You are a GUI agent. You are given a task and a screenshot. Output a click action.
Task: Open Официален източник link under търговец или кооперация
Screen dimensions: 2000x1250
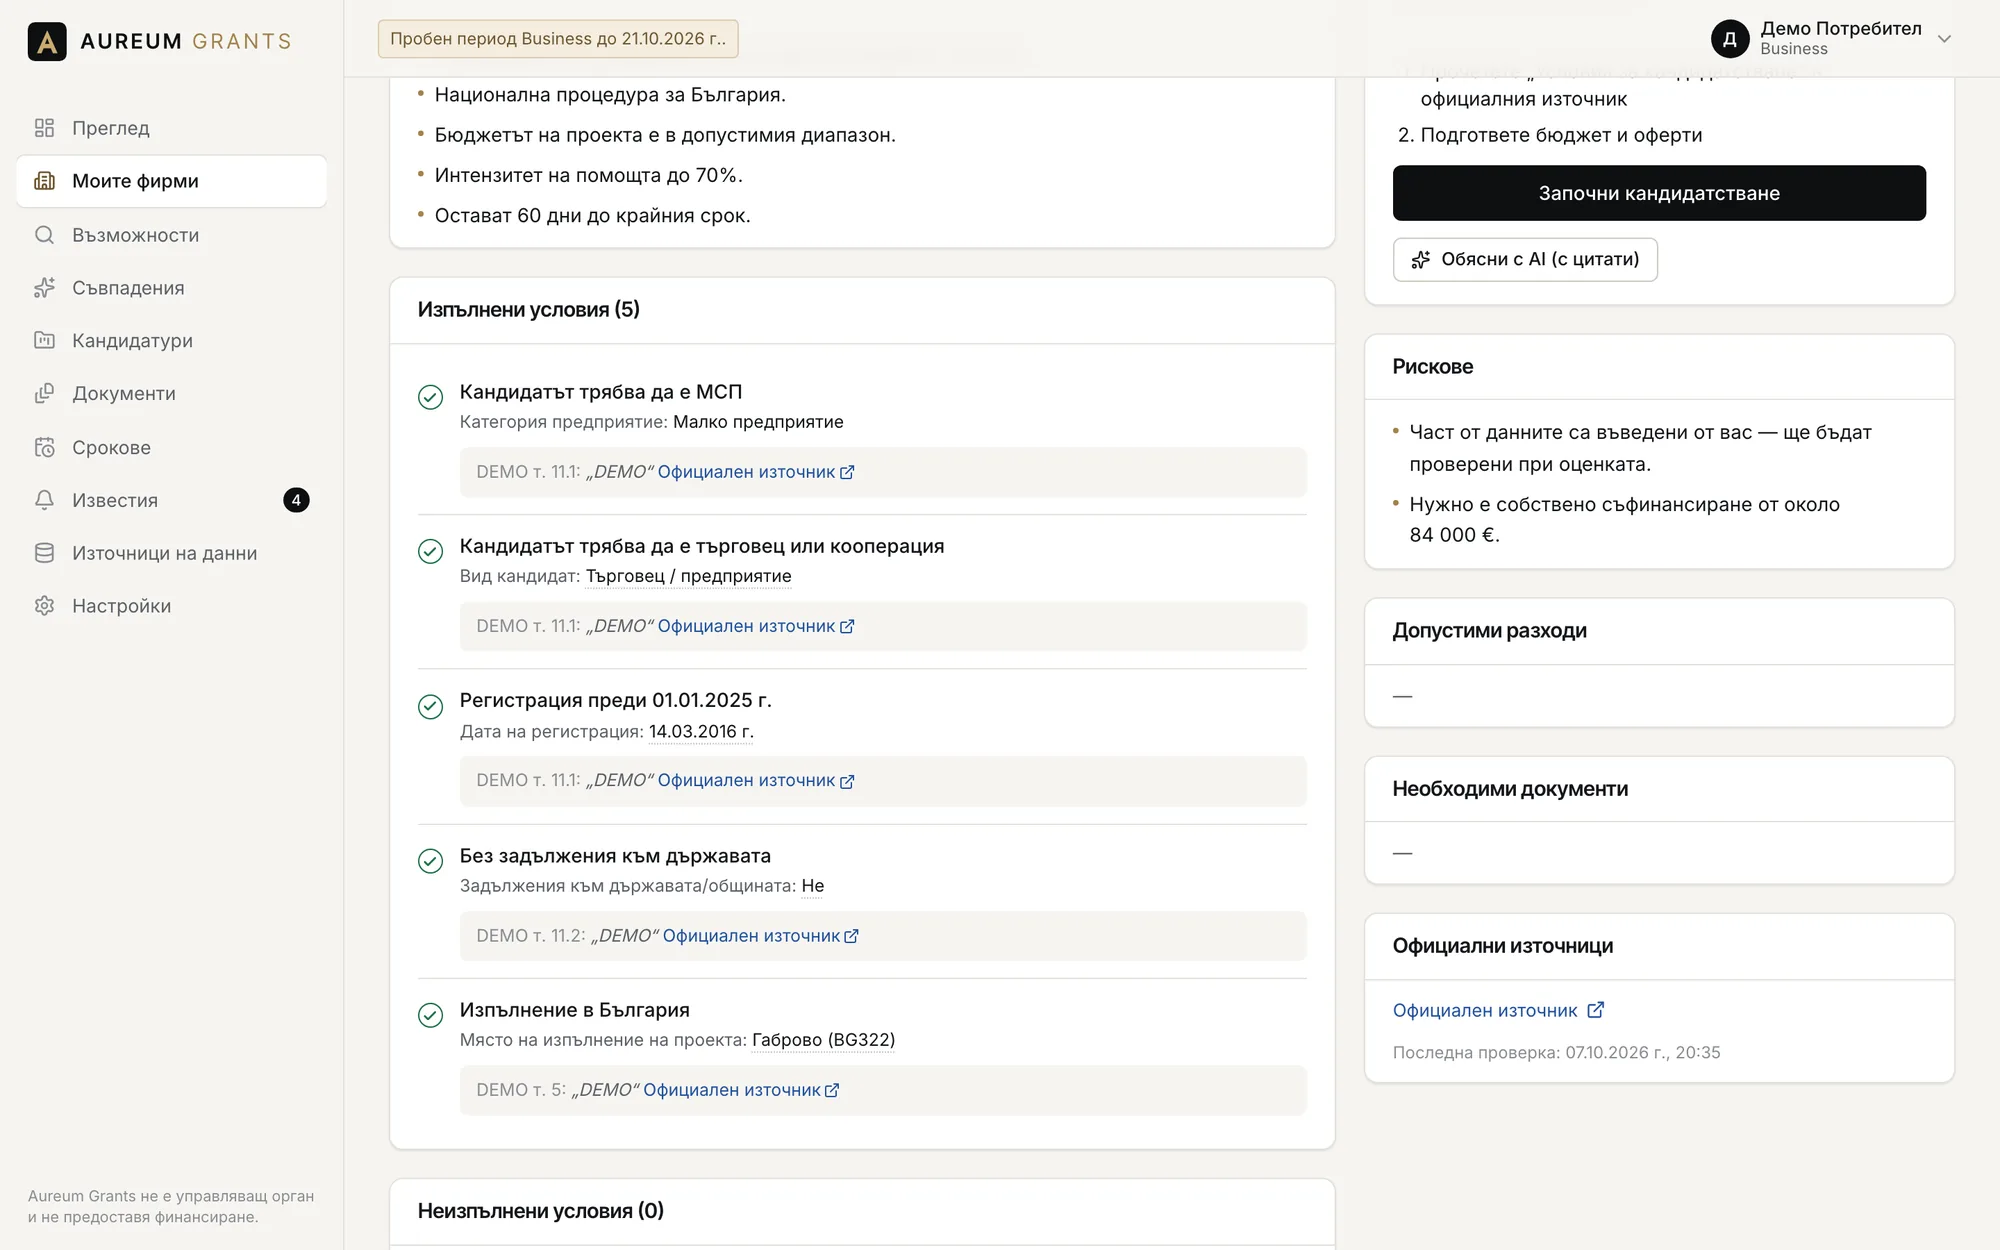pos(756,626)
